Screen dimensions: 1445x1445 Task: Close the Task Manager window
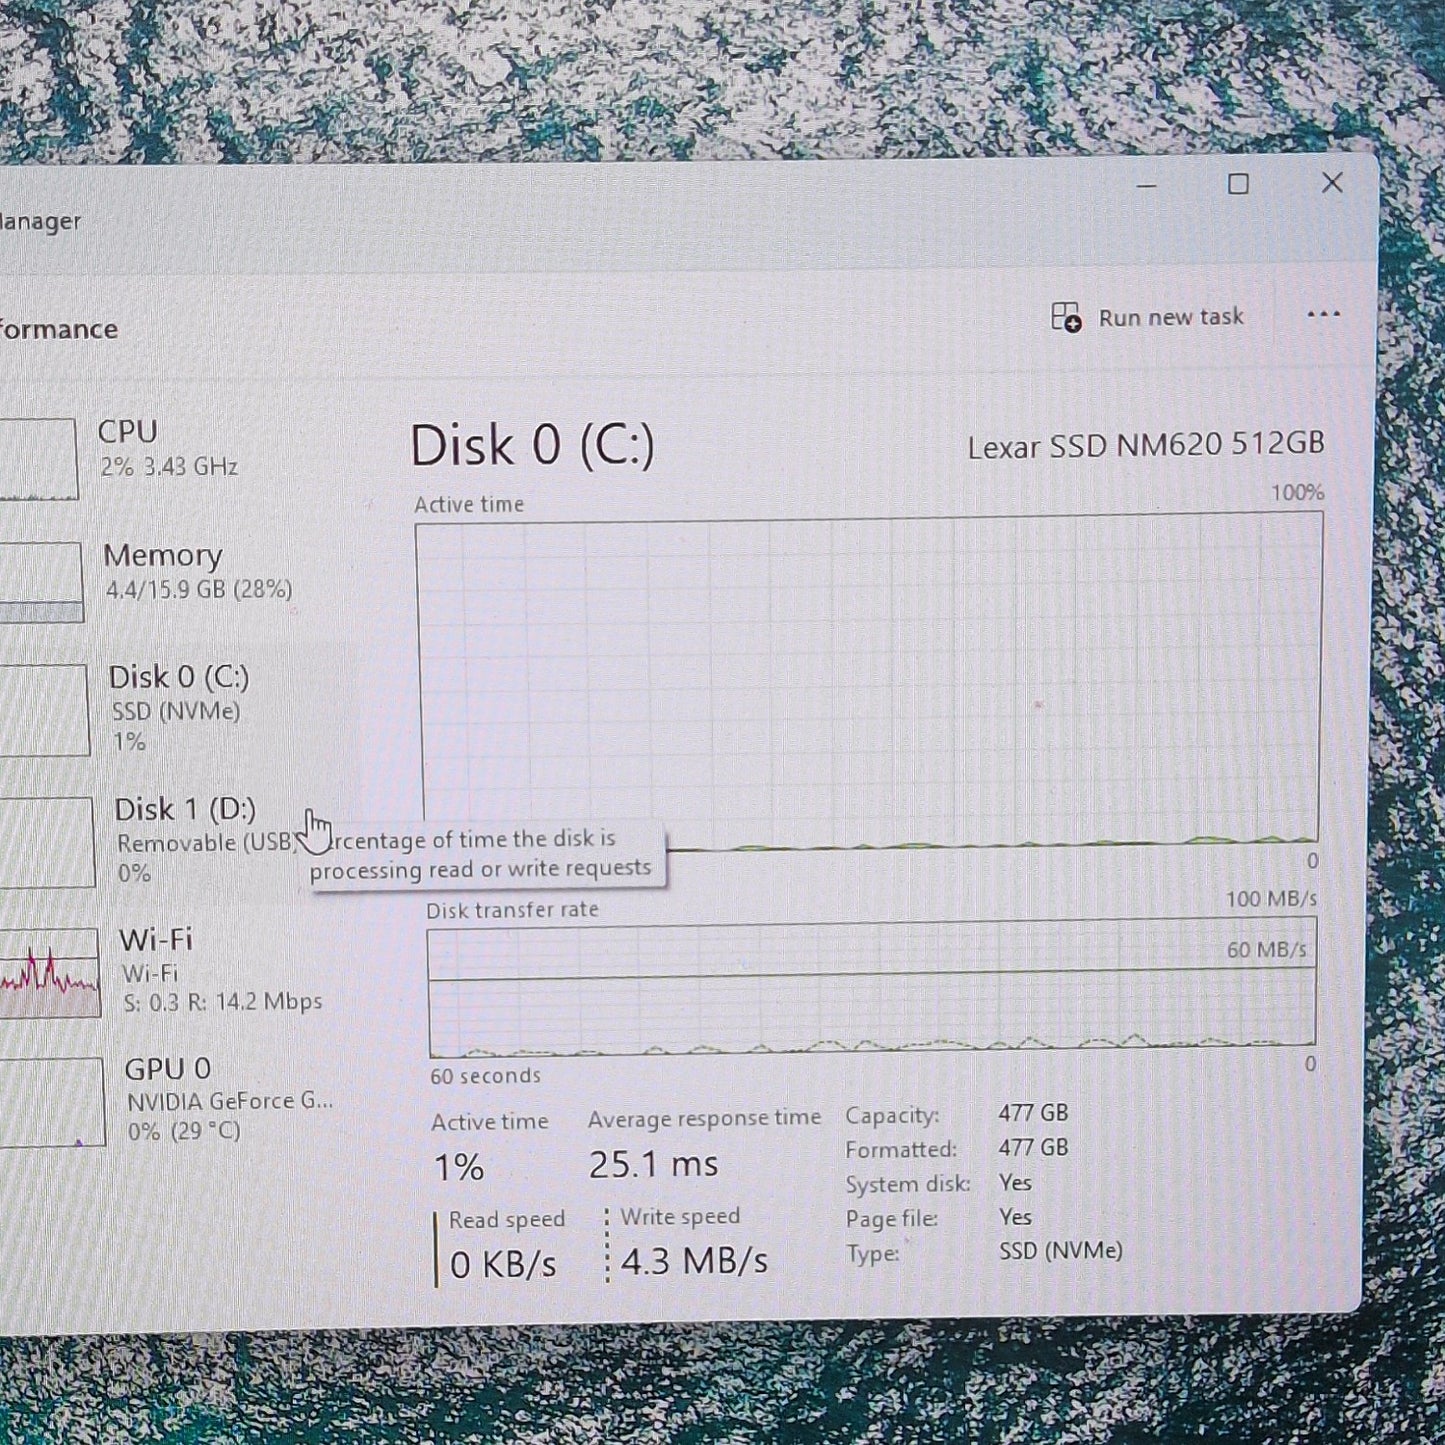[1332, 182]
